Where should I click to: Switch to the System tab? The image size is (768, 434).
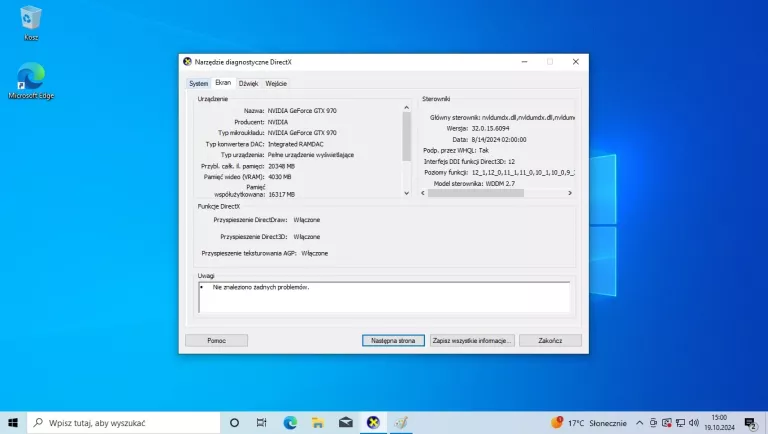[x=198, y=83]
